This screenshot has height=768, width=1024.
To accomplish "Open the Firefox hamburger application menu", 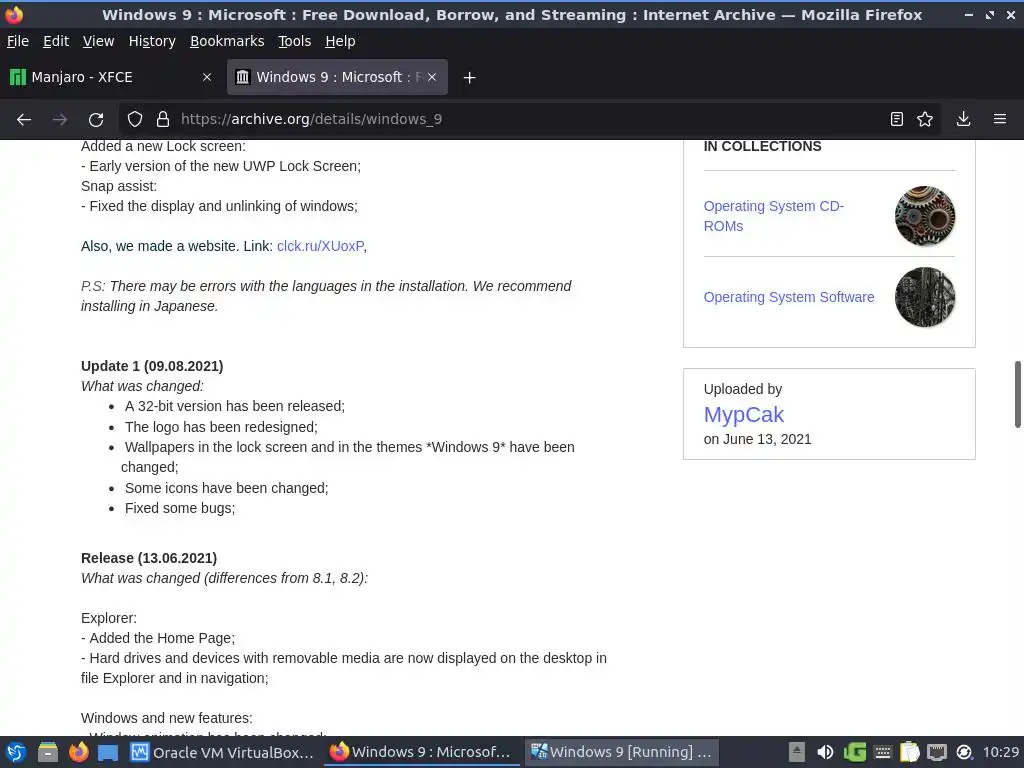I will coord(1000,120).
